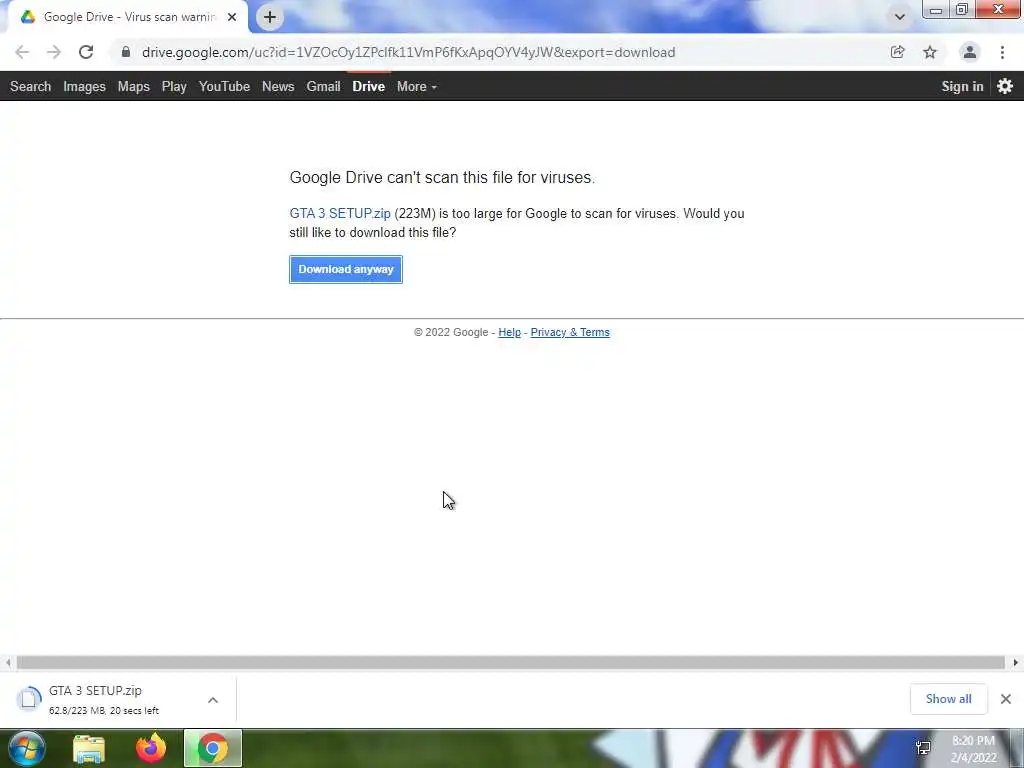Open the Chrome profile avatar icon

(x=970, y=52)
